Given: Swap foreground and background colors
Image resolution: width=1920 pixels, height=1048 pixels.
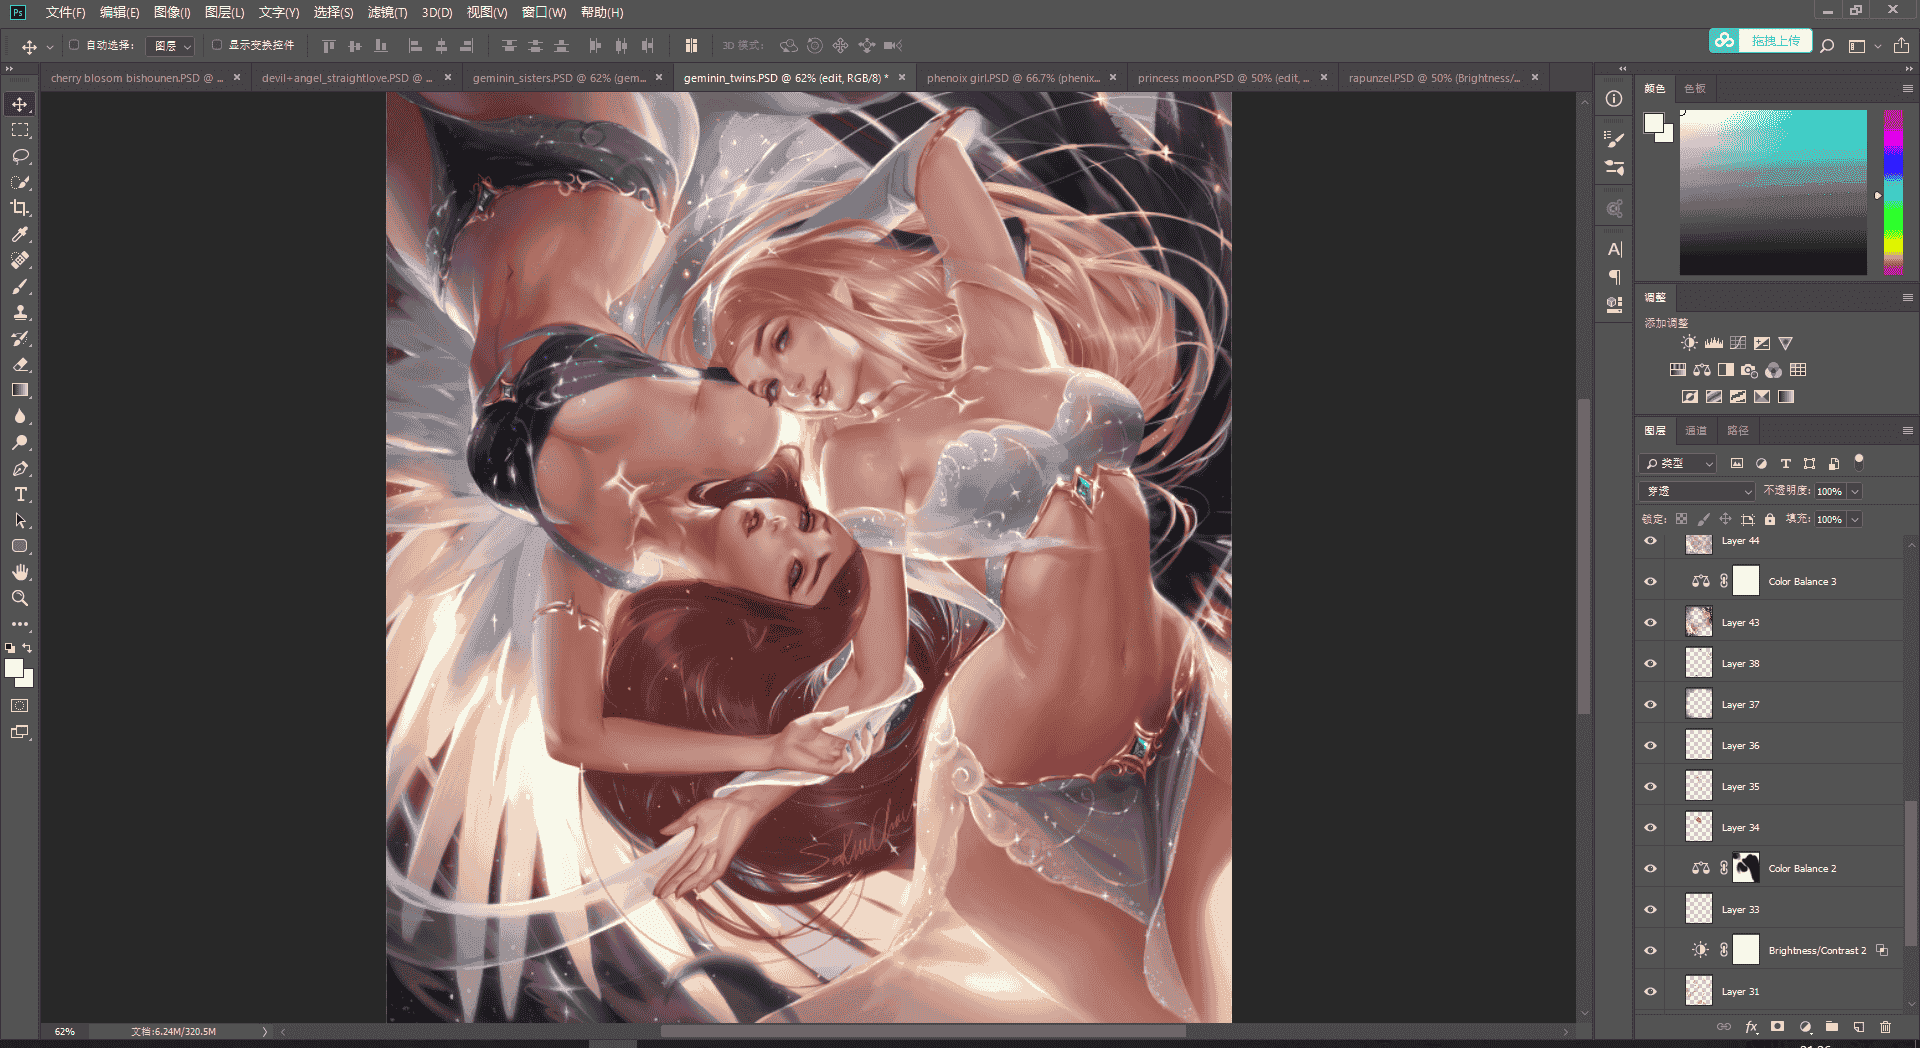Looking at the screenshot, I should [x=27, y=648].
